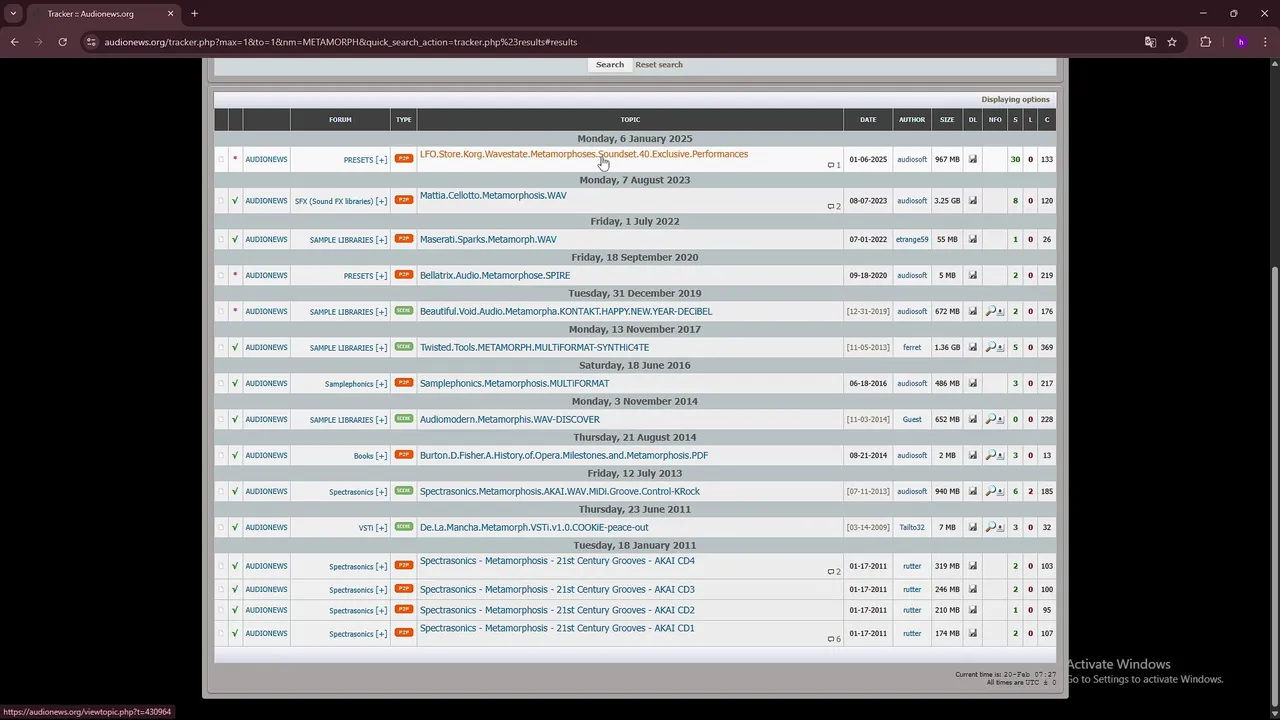
Task: Select the Tracker :: Audionews.org browser tab
Action: pyautogui.click(x=102, y=14)
